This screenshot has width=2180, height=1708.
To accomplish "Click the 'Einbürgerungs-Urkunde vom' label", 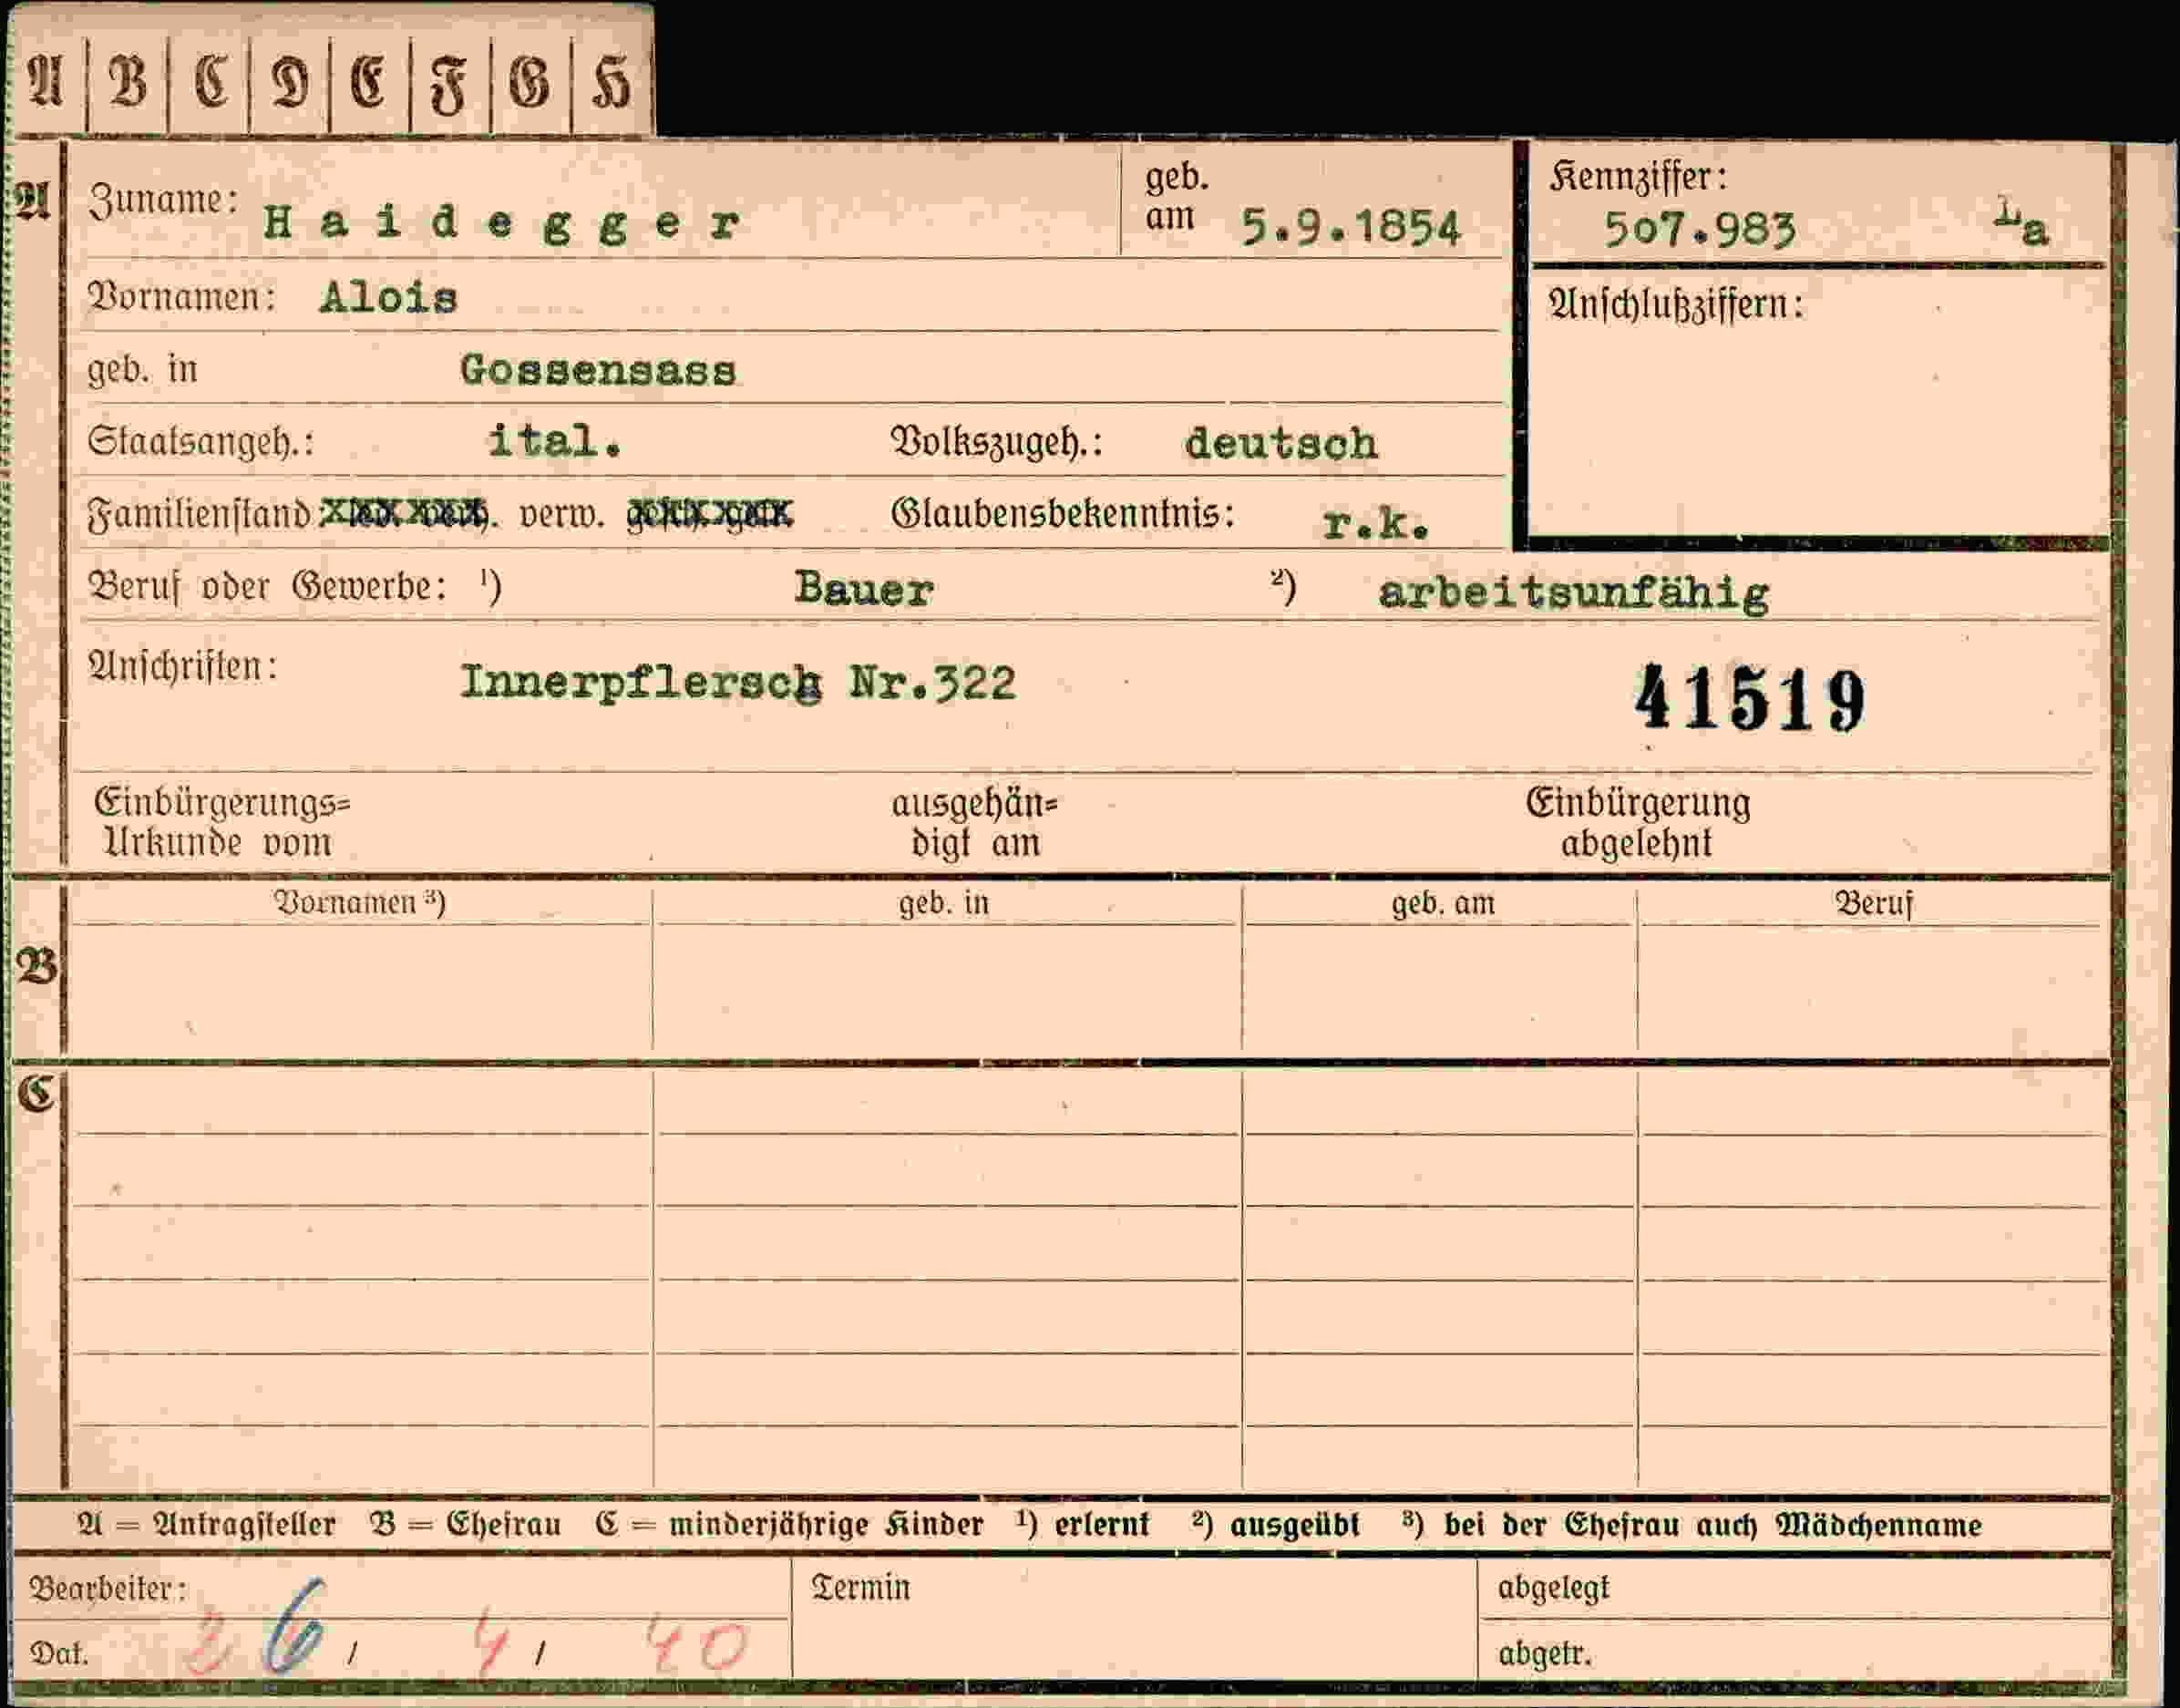I will pos(222,823).
